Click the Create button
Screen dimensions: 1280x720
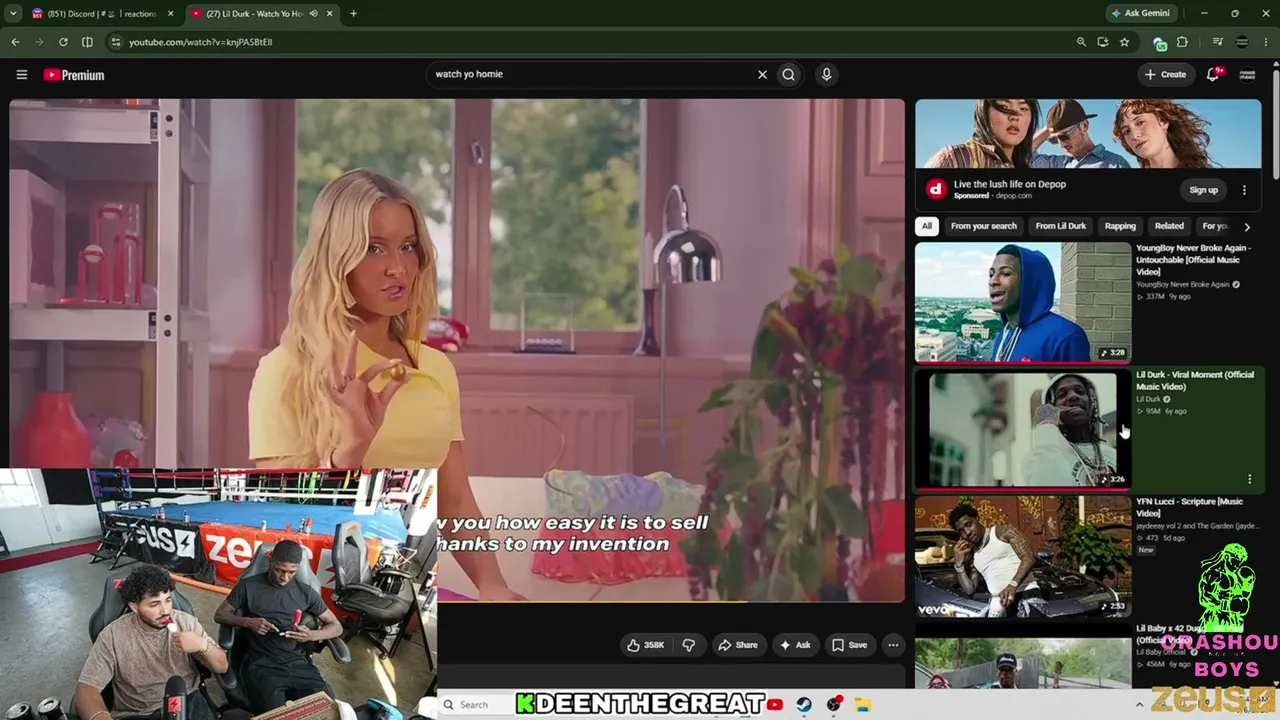pyautogui.click(x=1166, y=74)
